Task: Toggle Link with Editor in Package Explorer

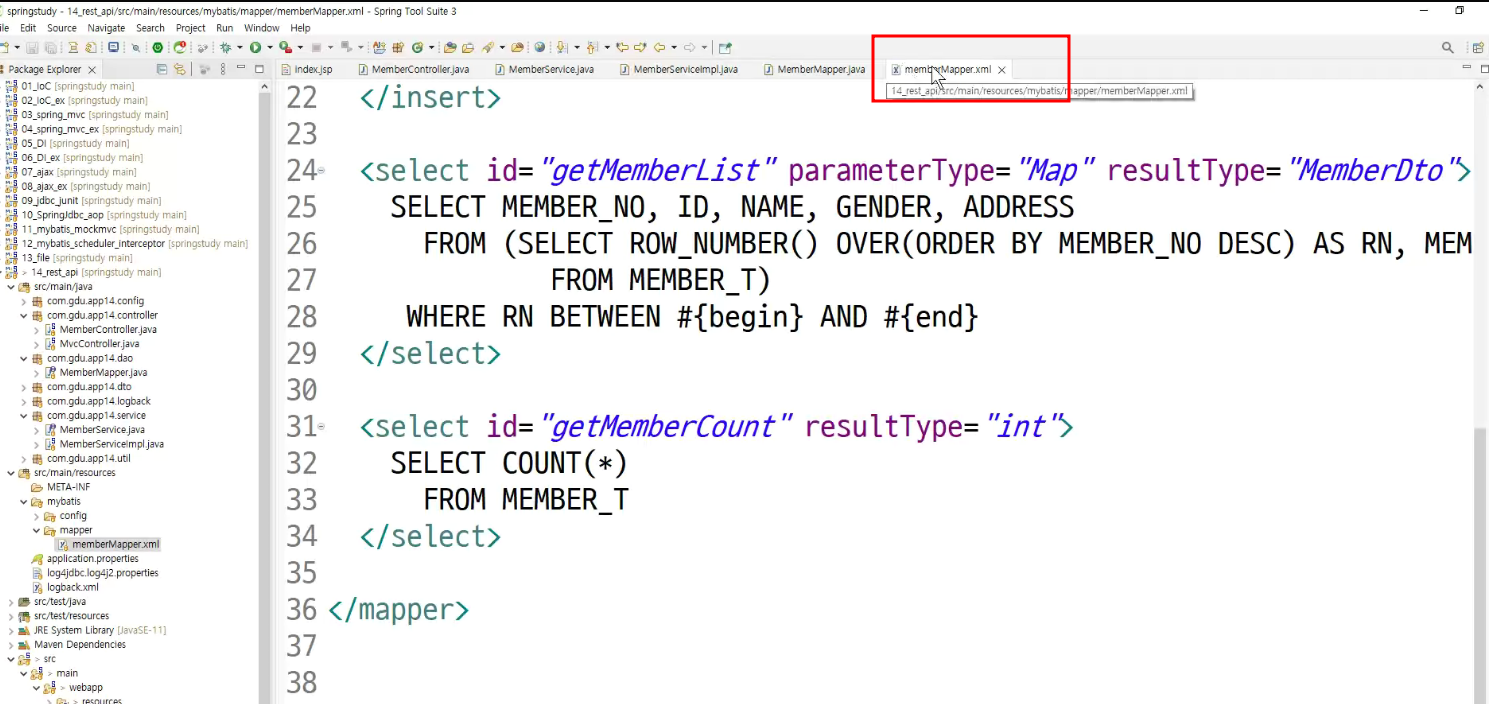Action: click(180, 69)
